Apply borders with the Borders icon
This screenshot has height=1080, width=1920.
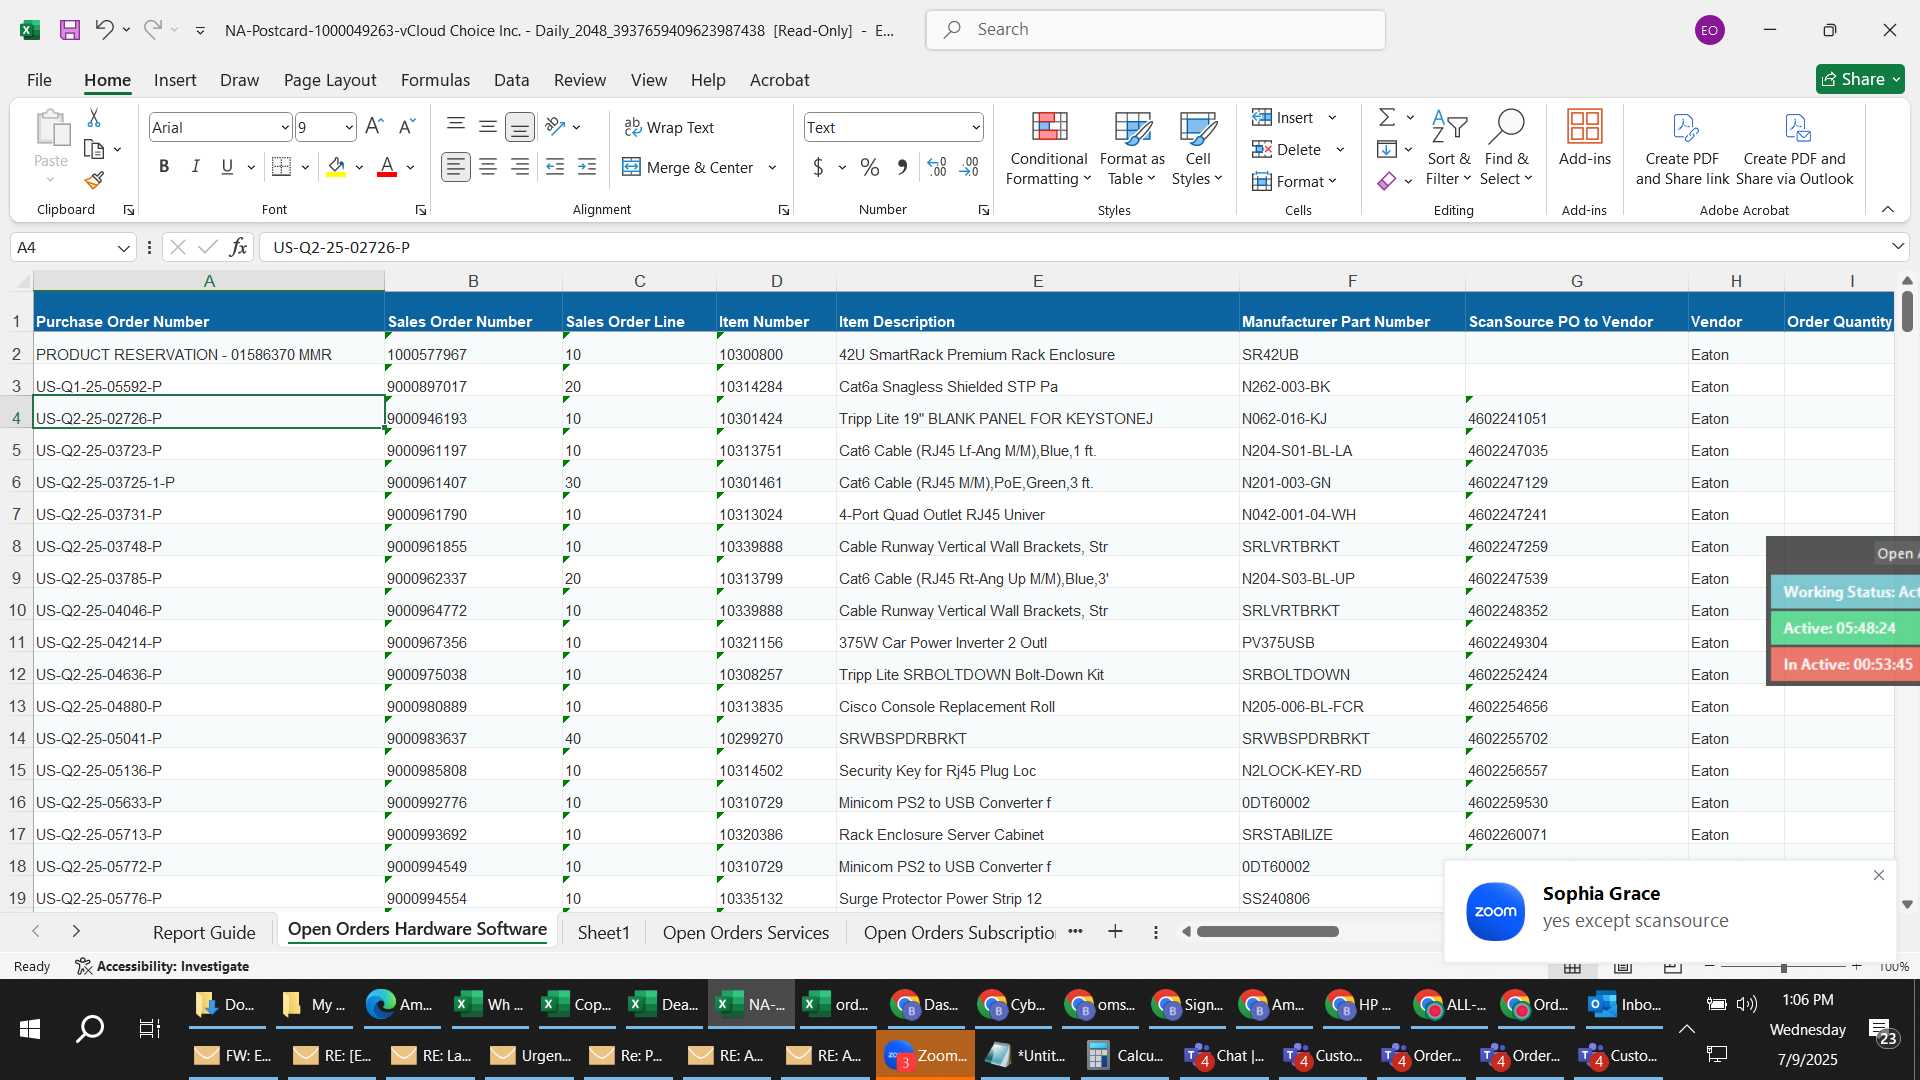point(282,167)
